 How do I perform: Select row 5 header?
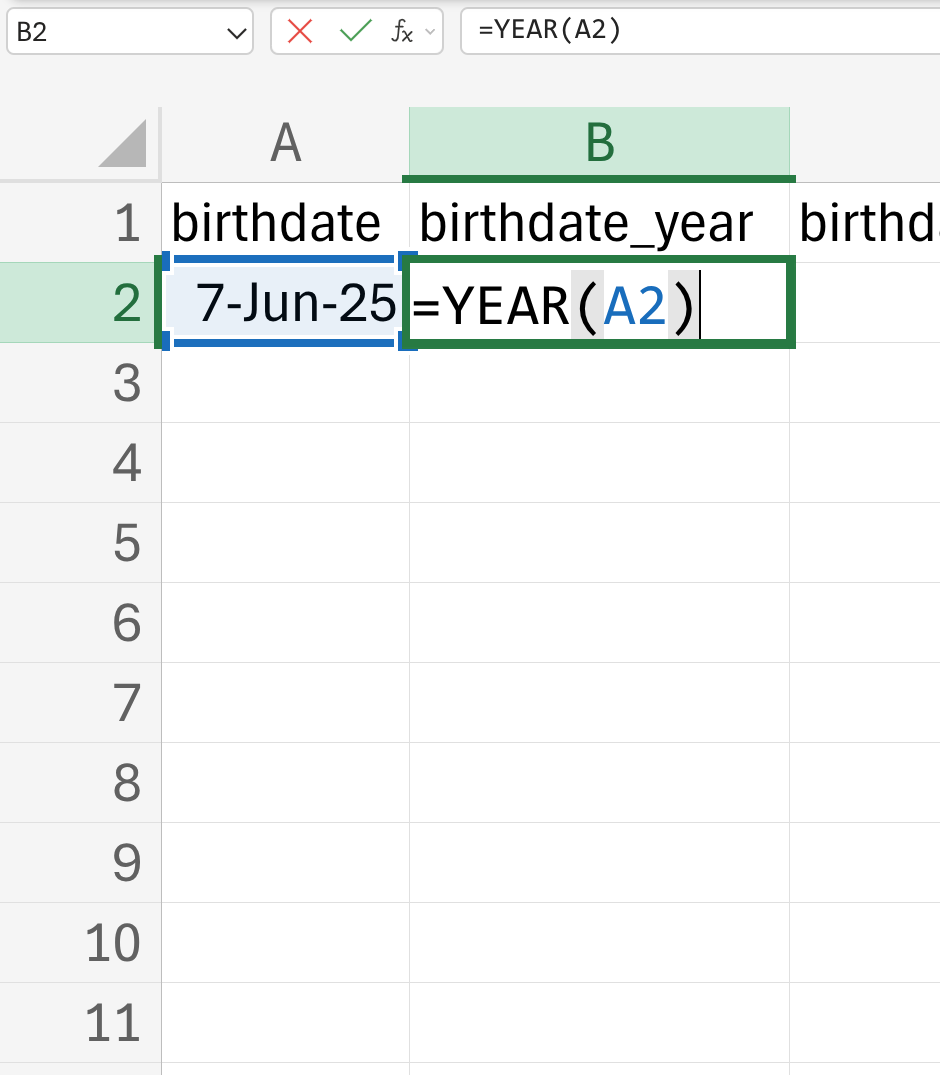pyautogui.click(x=80, y=543)
